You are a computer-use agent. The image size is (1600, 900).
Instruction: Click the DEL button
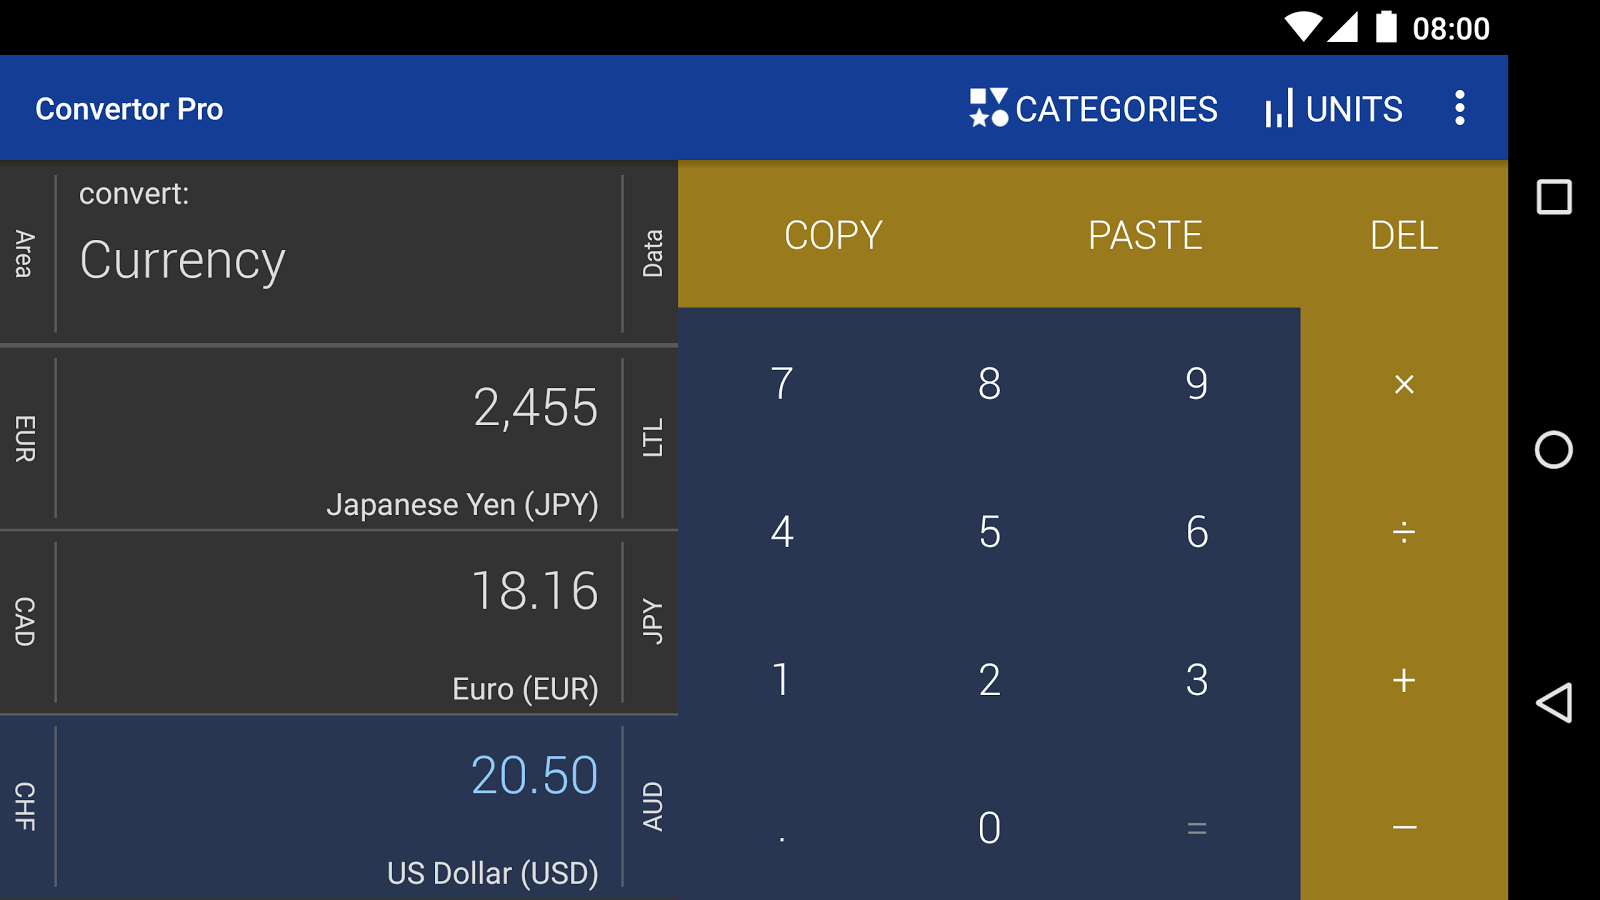pos(1404,236)
